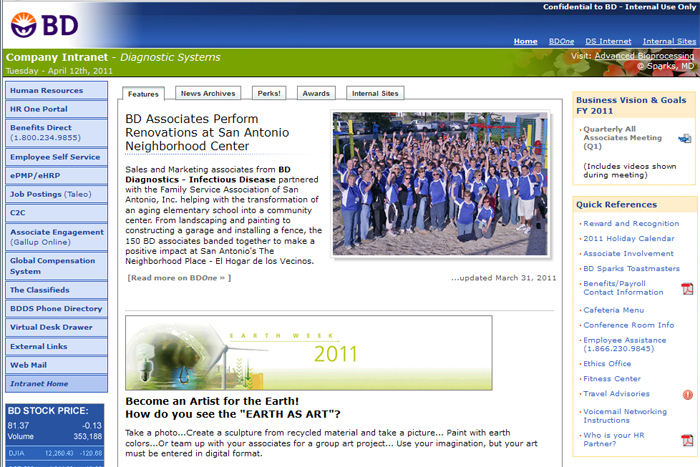Open the Employee Assistance link
700x467 pixels.
[x=625, y=344]
